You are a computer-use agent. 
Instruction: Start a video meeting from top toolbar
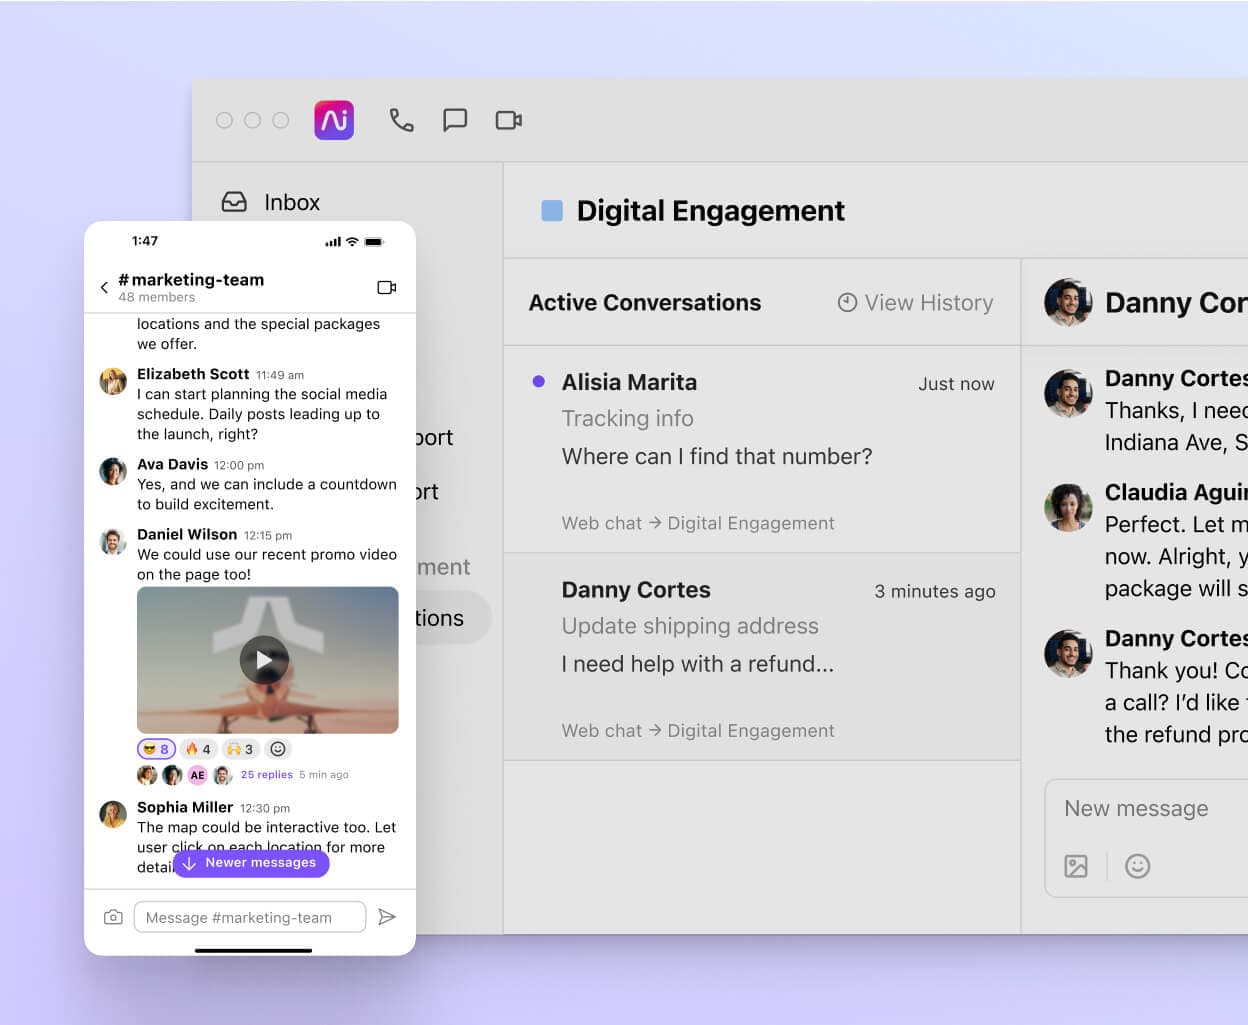[509, 120]
